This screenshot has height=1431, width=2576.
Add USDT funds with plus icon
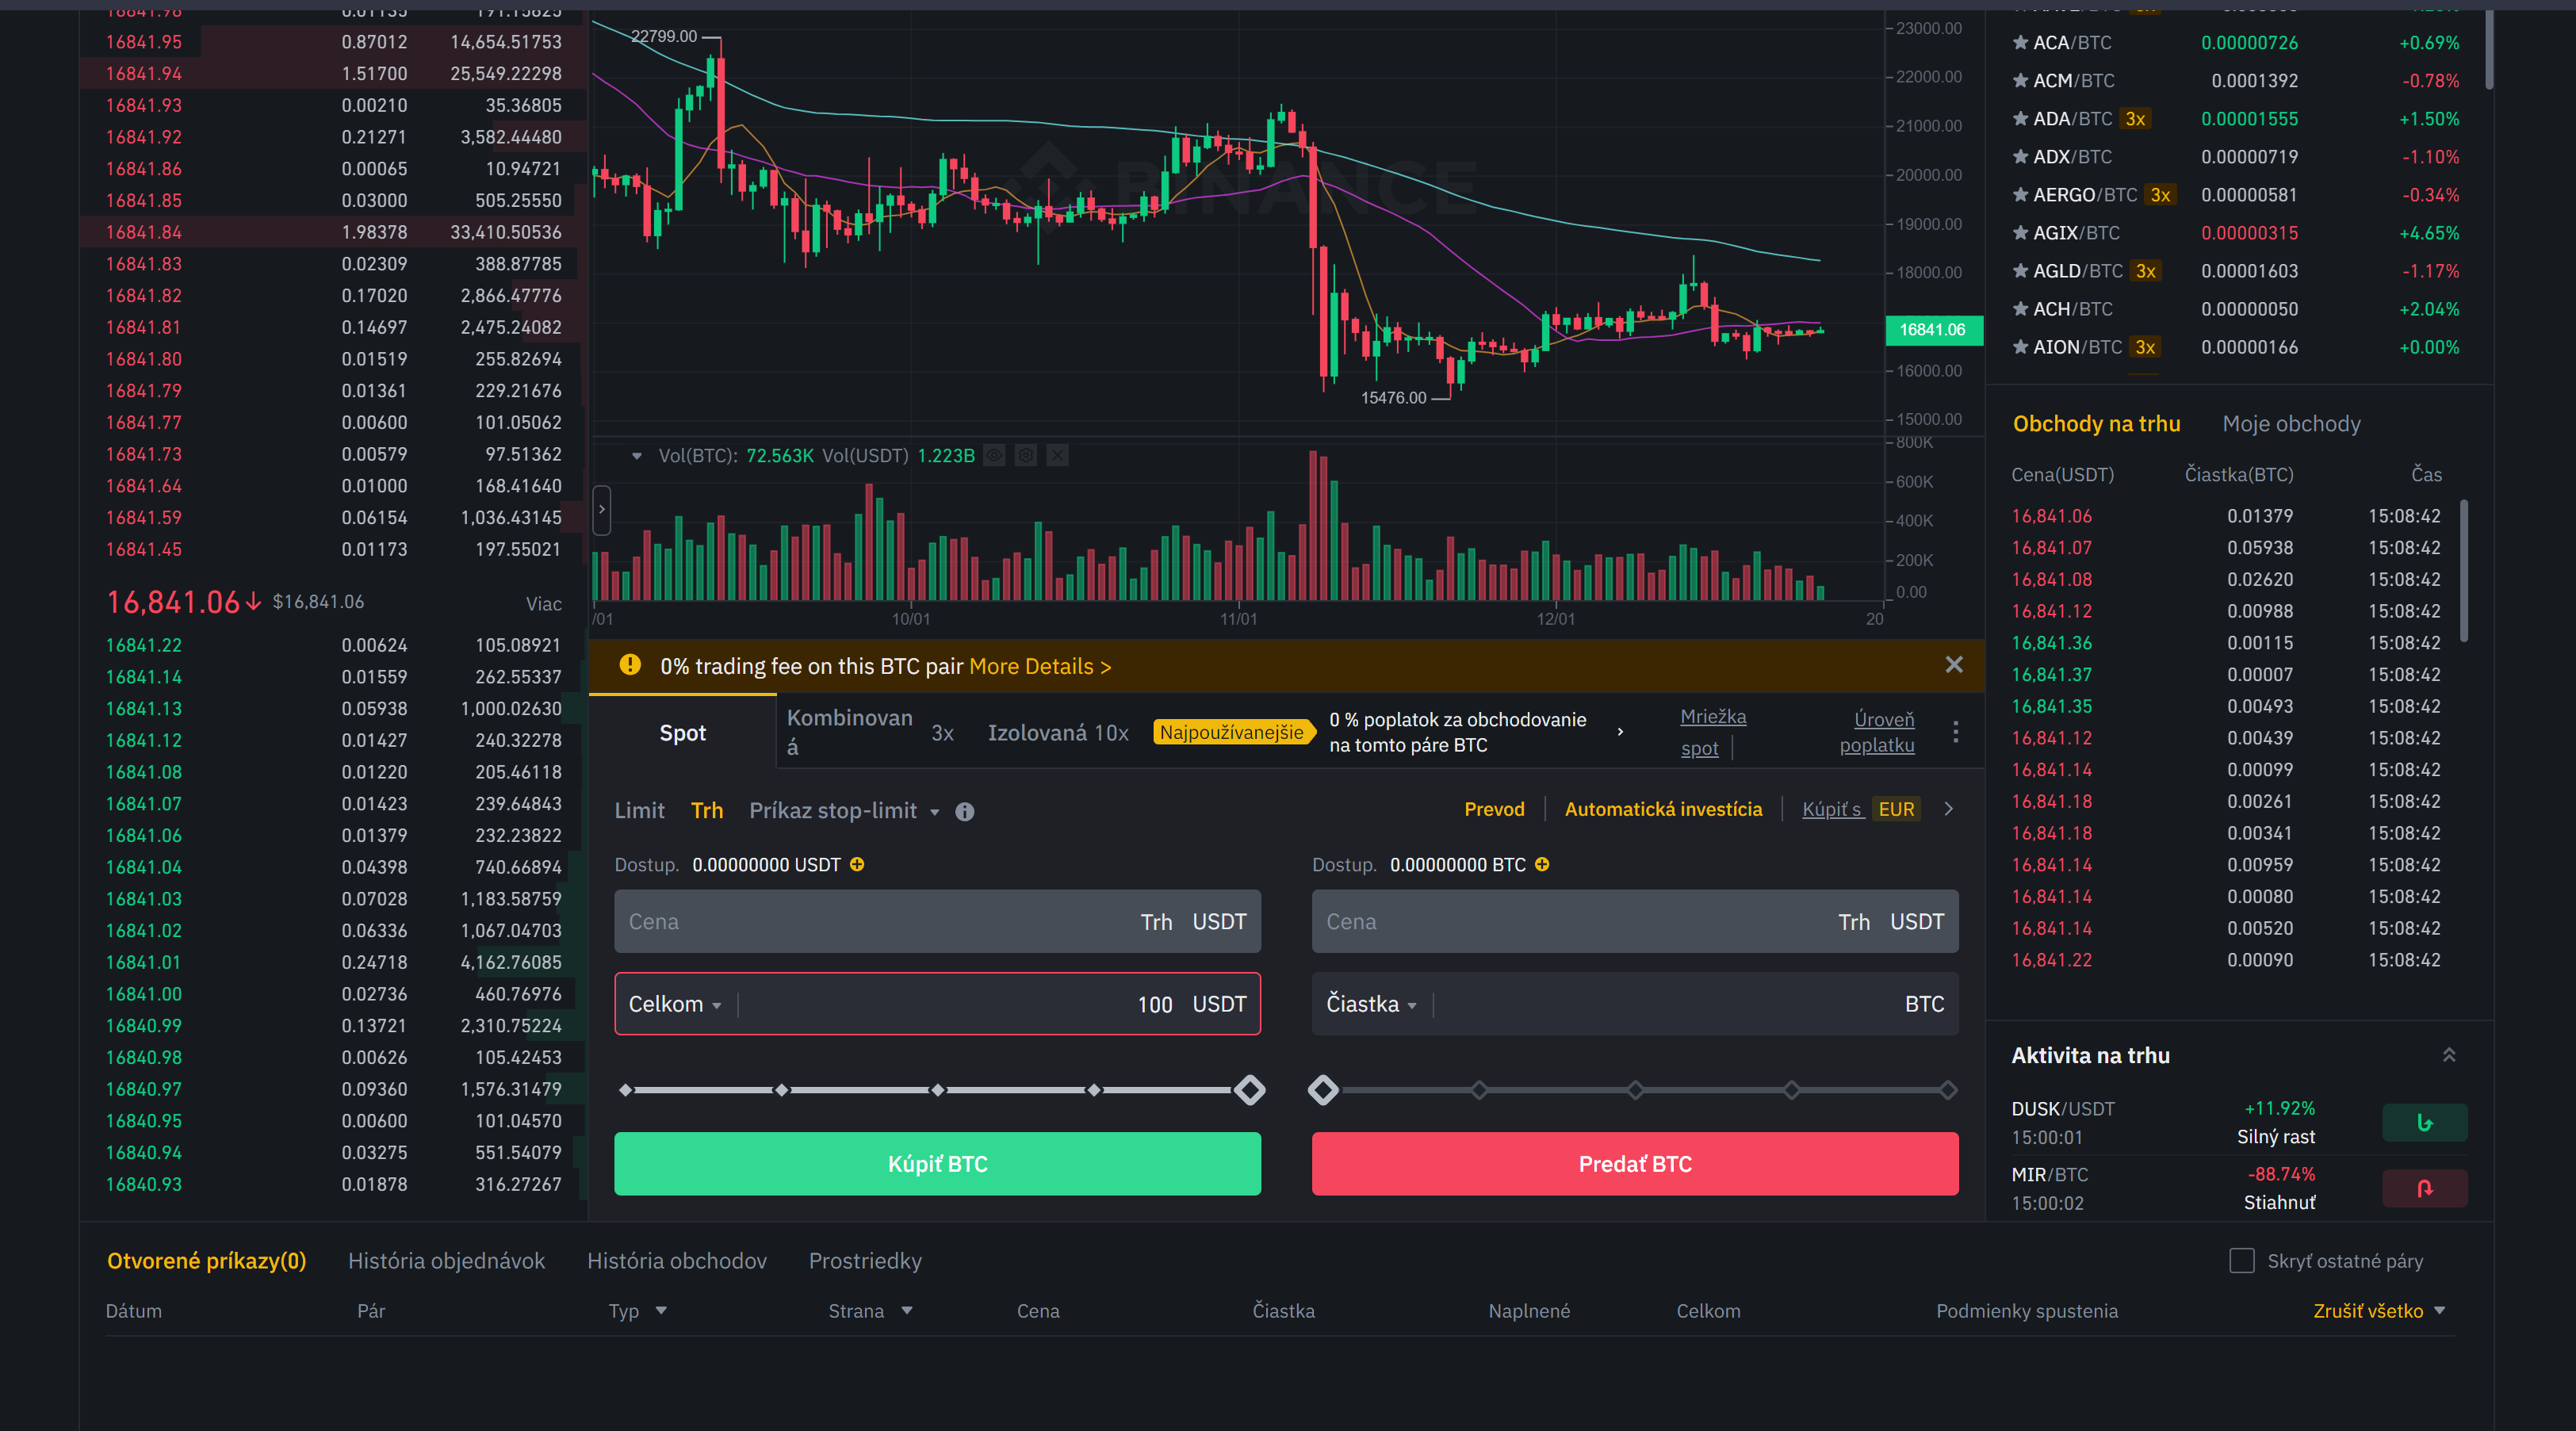point(857,864)
